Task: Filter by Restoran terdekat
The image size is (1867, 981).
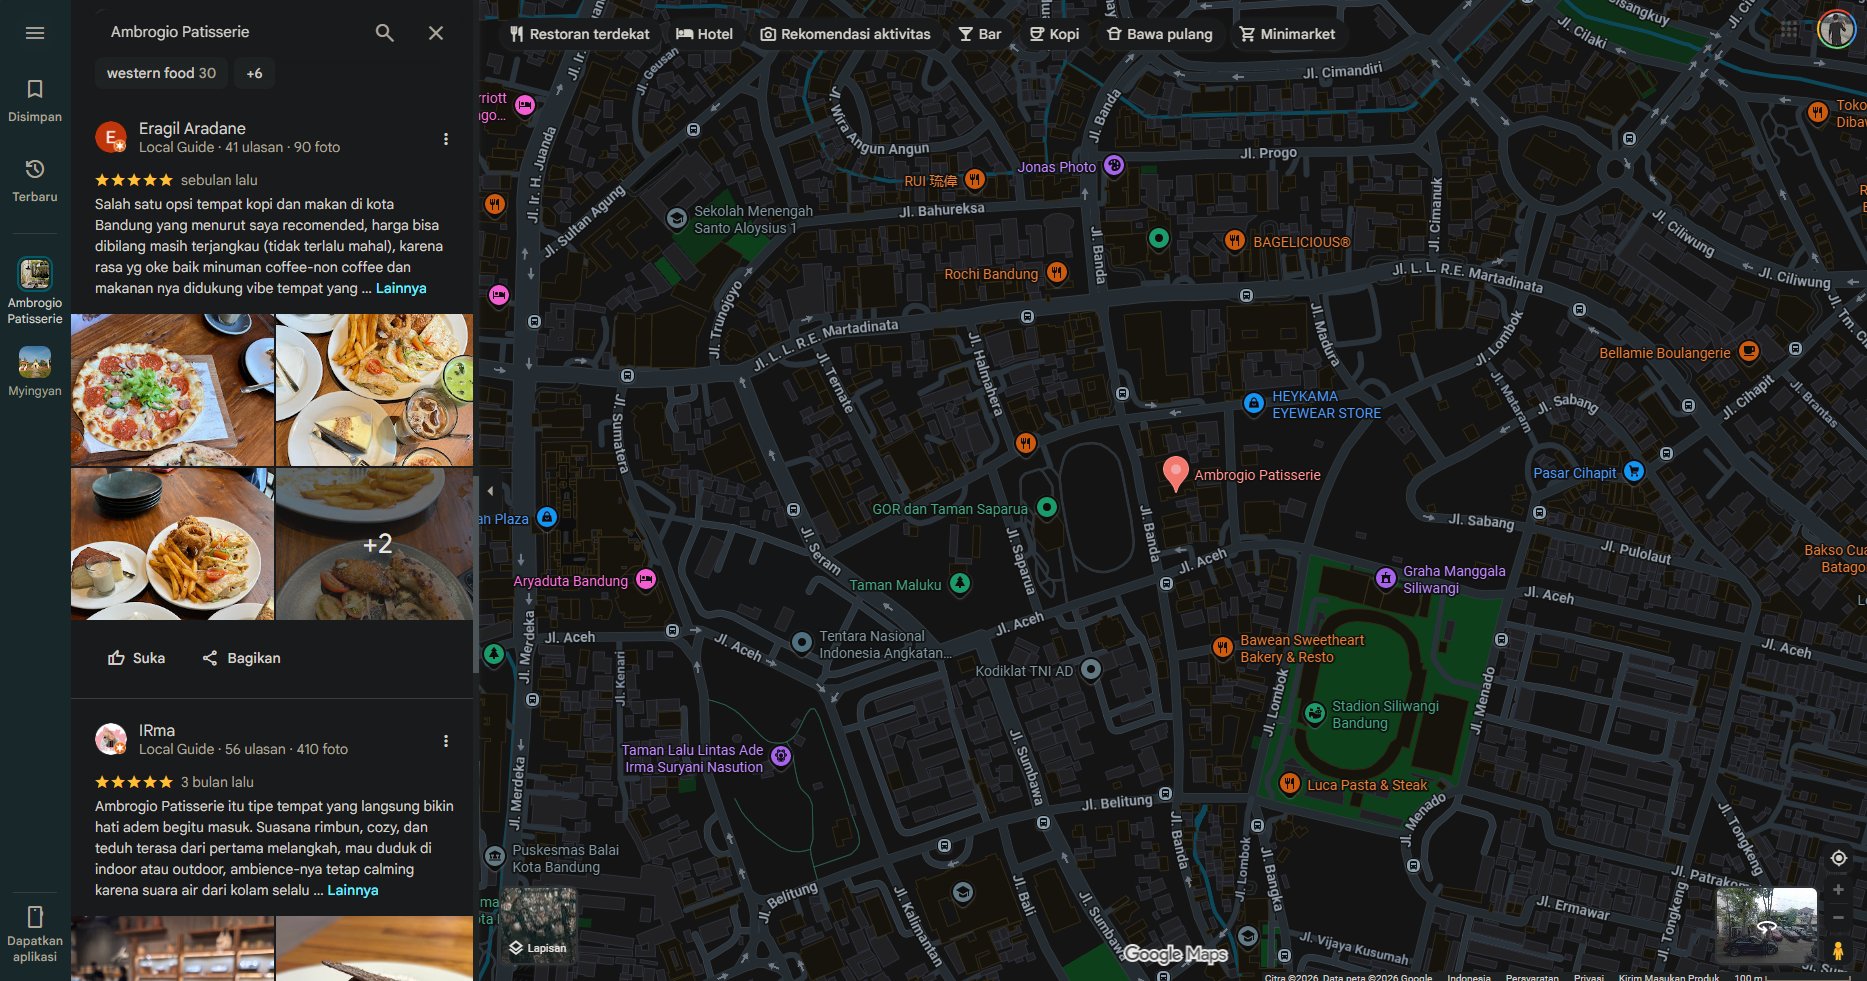Action: [580, 34]
